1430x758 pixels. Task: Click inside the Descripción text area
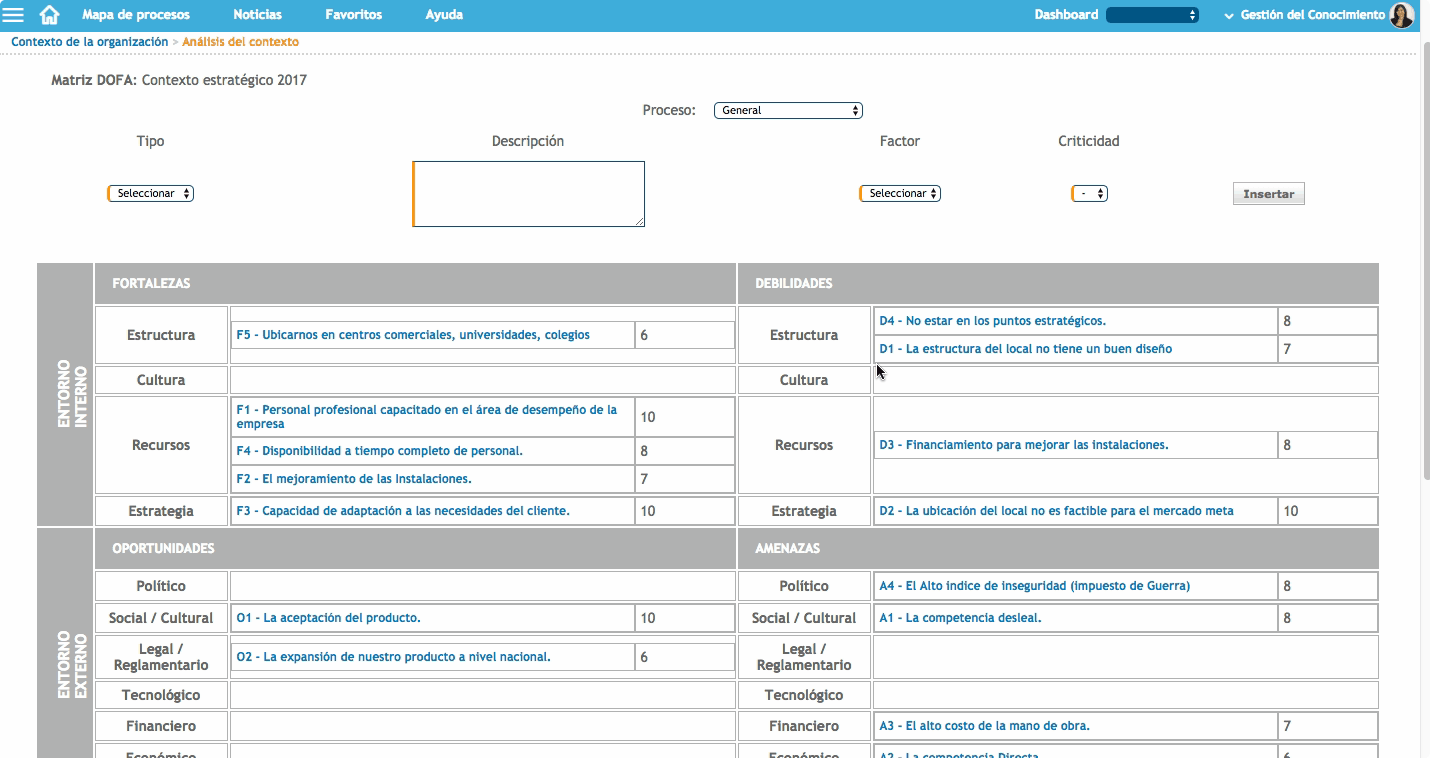[x=529, y=194]
